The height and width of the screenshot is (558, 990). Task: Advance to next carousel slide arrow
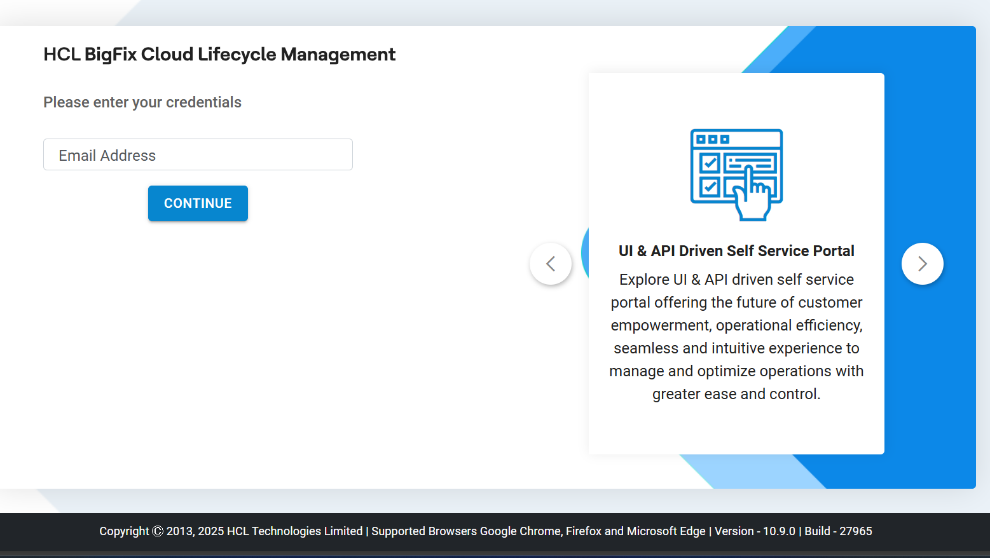pos(922,264)
